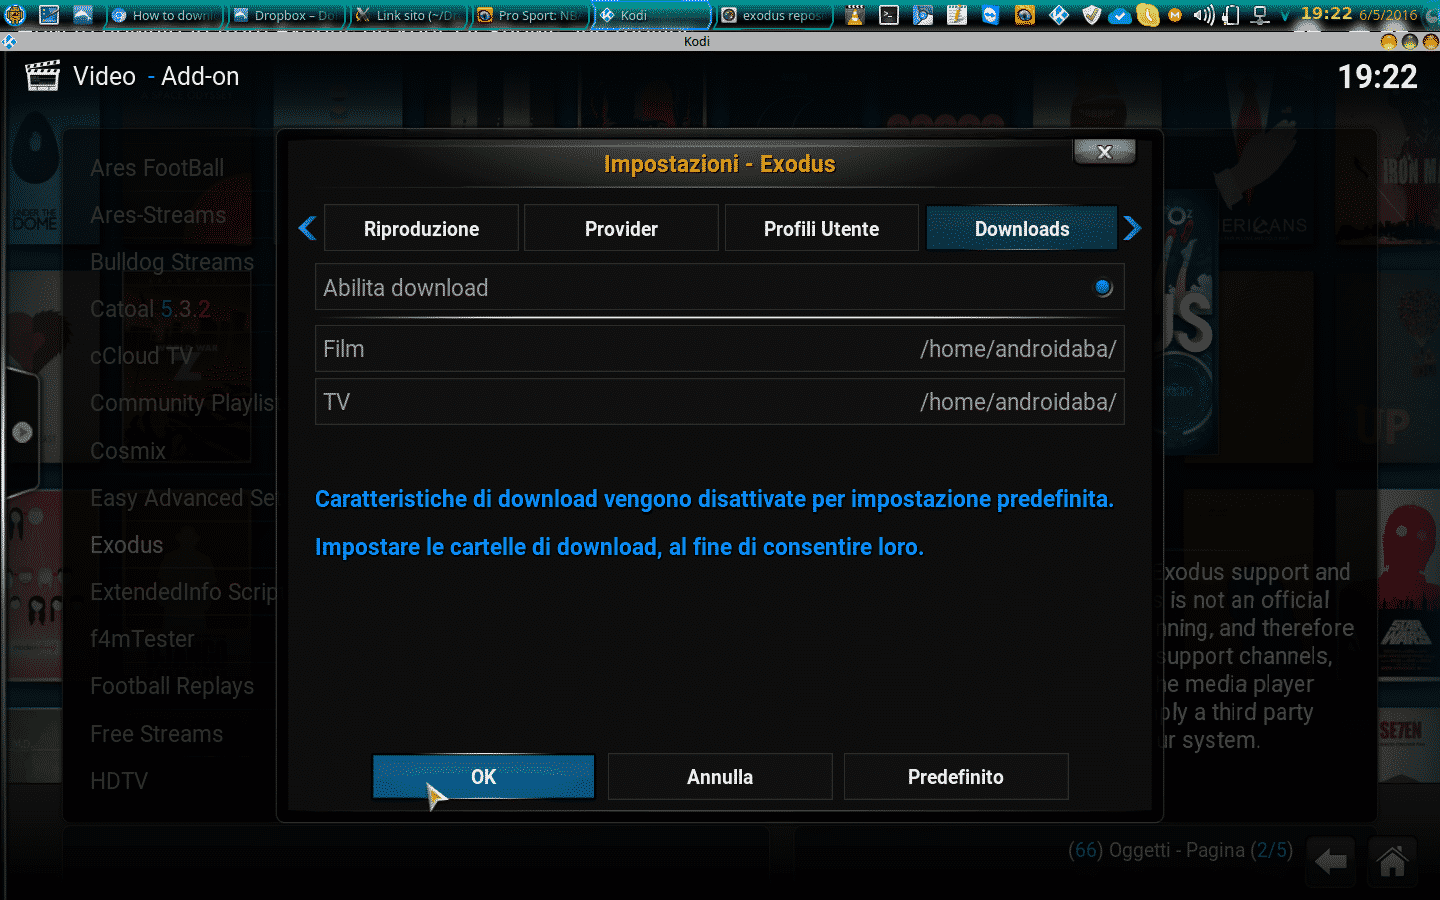Go to previous settings tabs with left arrow
The width and height of the screenshot is (1440, 900).
(308, 228)
